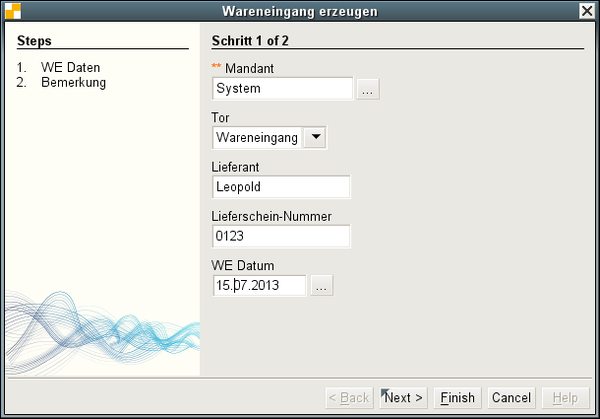Click the Lieferschein-Nummer field with 0123
The image size is (600, 419).
coord(281,236)
